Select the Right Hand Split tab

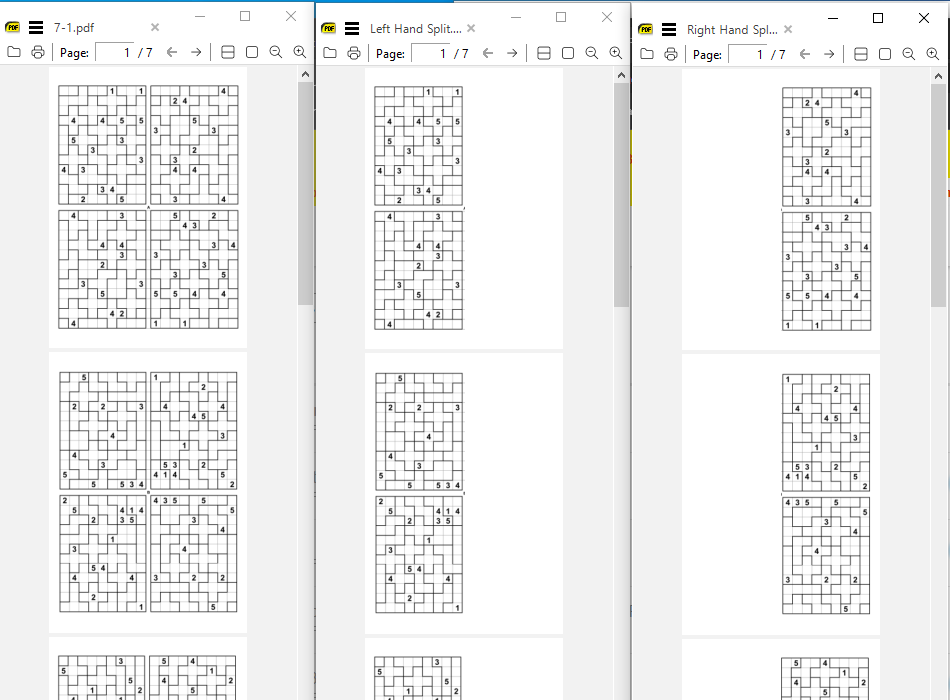[x=732, y=30]
